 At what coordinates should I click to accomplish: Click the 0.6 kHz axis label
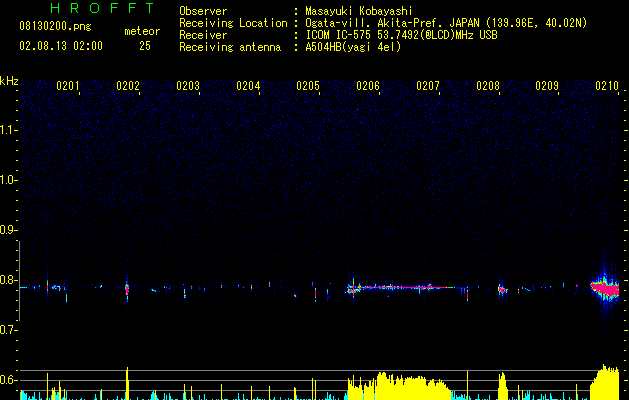point(7,380)
